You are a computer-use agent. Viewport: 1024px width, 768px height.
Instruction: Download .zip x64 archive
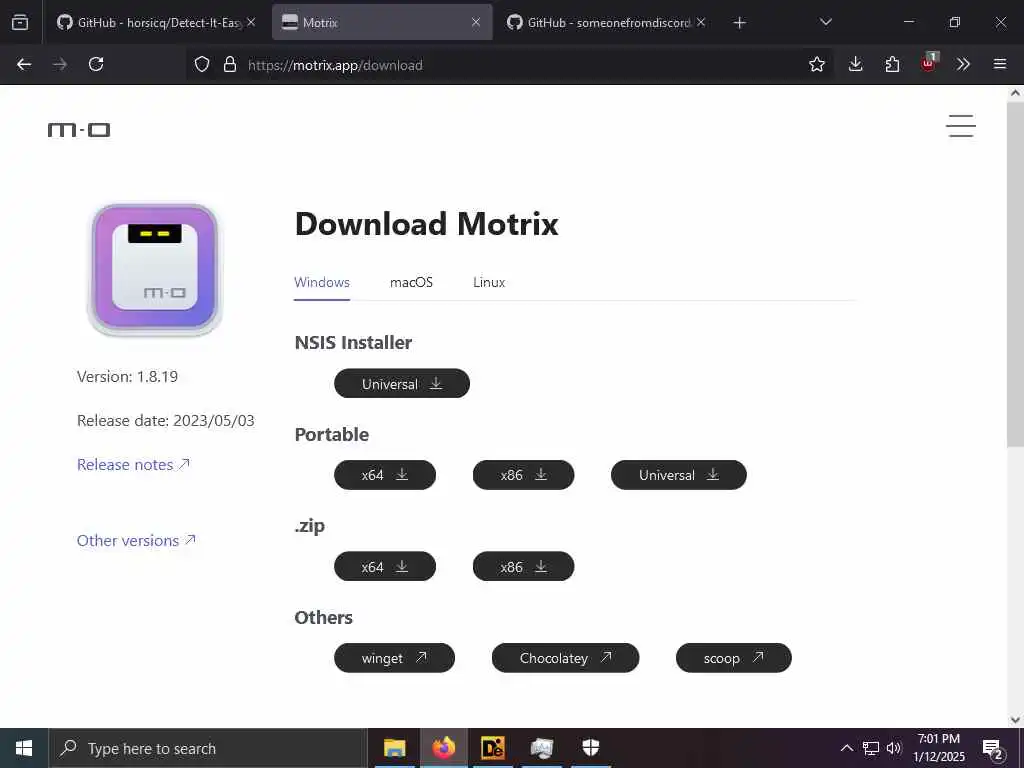click(385, 566)
